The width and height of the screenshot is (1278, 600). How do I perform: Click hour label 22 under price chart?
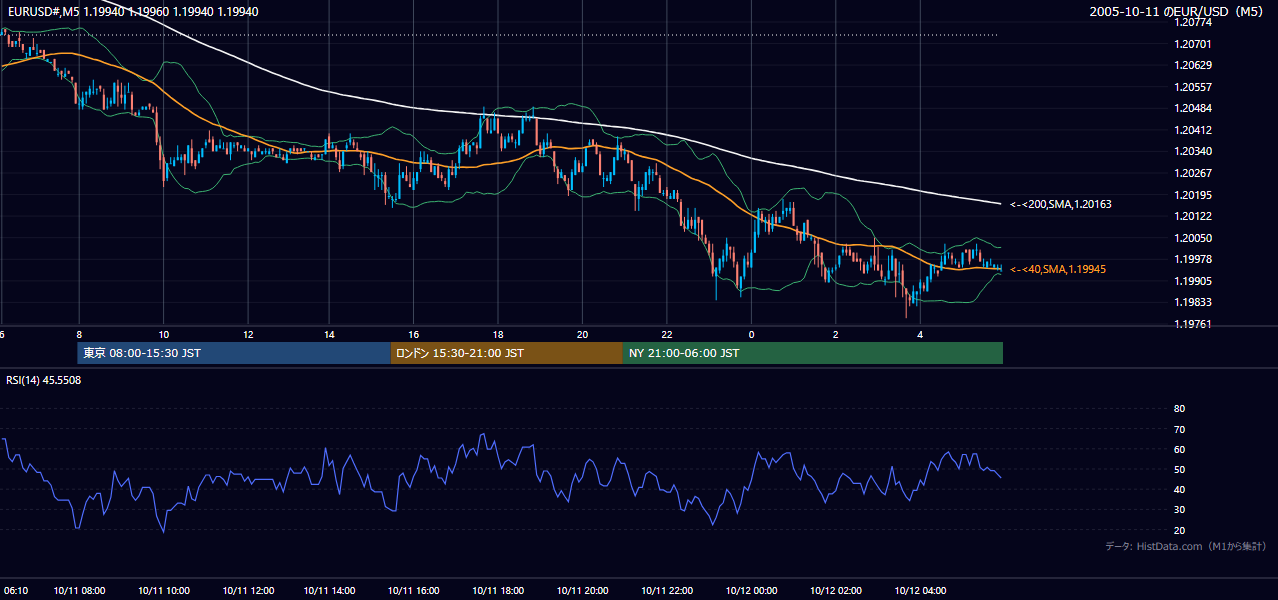(666, 335)
